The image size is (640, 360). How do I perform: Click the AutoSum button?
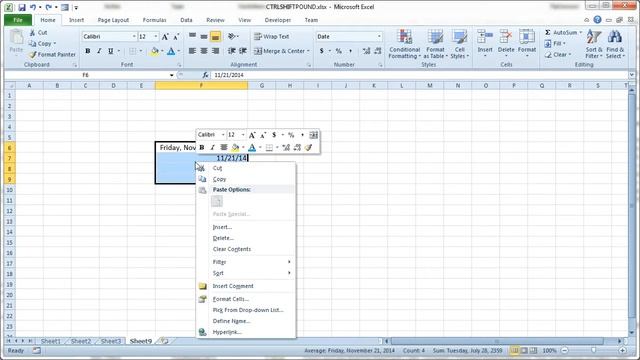pyautogui.click(x=560, y=32)
